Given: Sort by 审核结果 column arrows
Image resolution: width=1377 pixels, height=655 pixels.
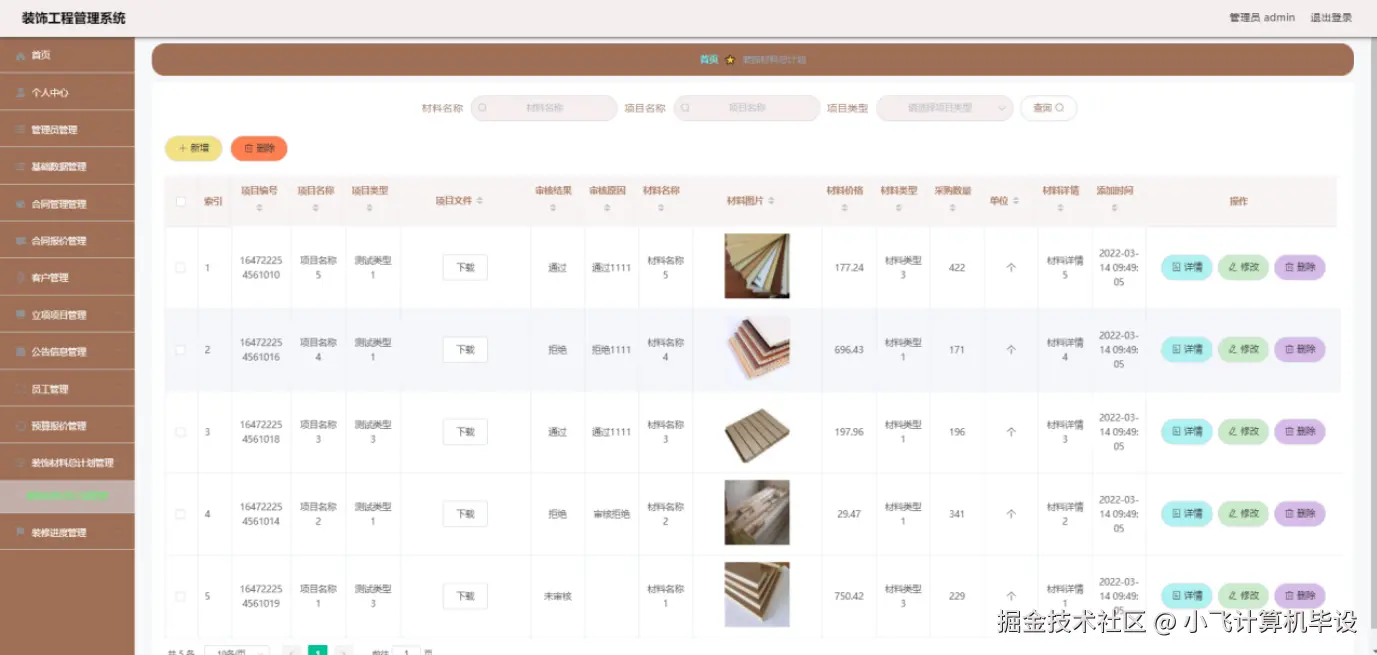Looking at the screenshot, I should click(553, 208).
